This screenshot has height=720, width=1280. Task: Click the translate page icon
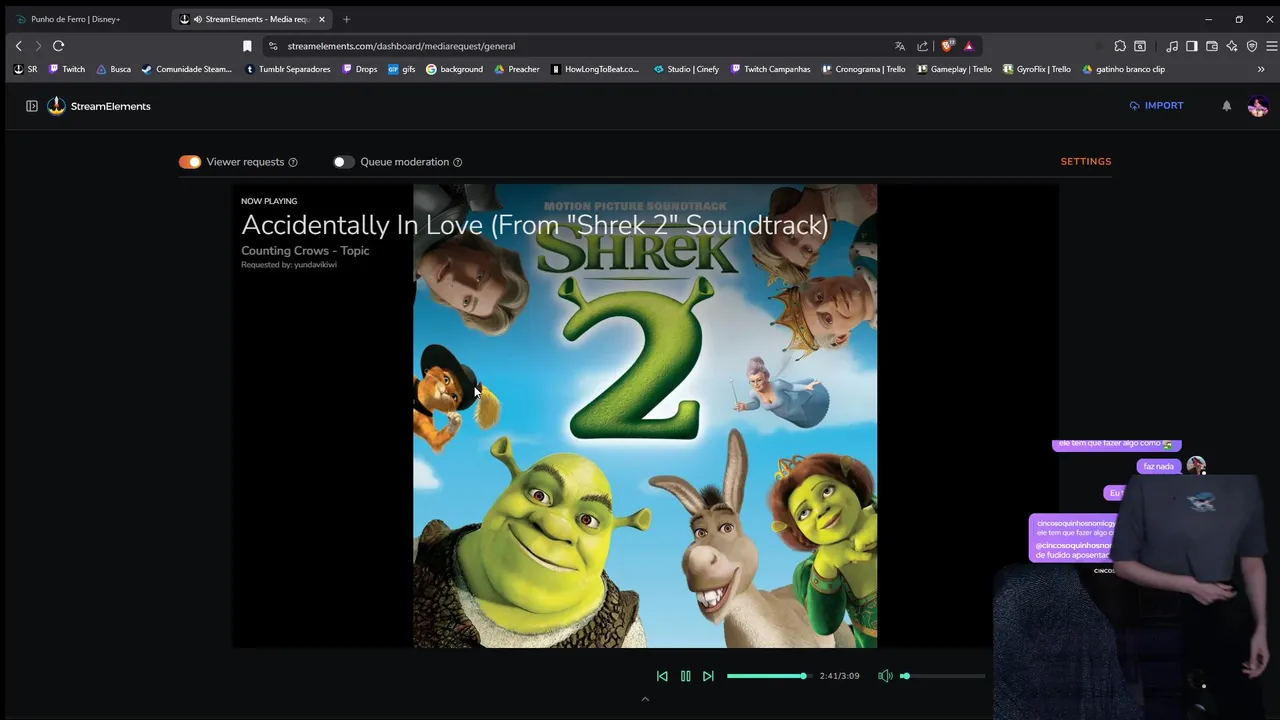pos(900,46)
